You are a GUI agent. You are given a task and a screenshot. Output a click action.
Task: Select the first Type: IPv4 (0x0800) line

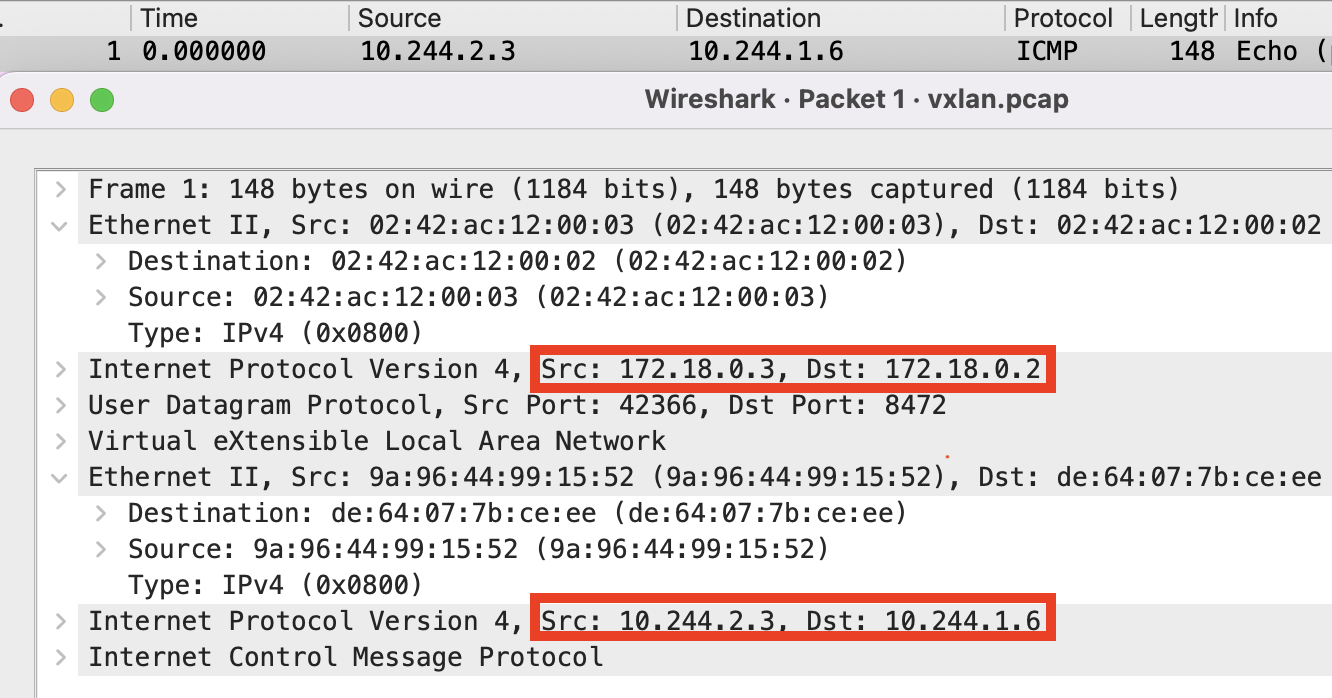click(x=275, y=333)
